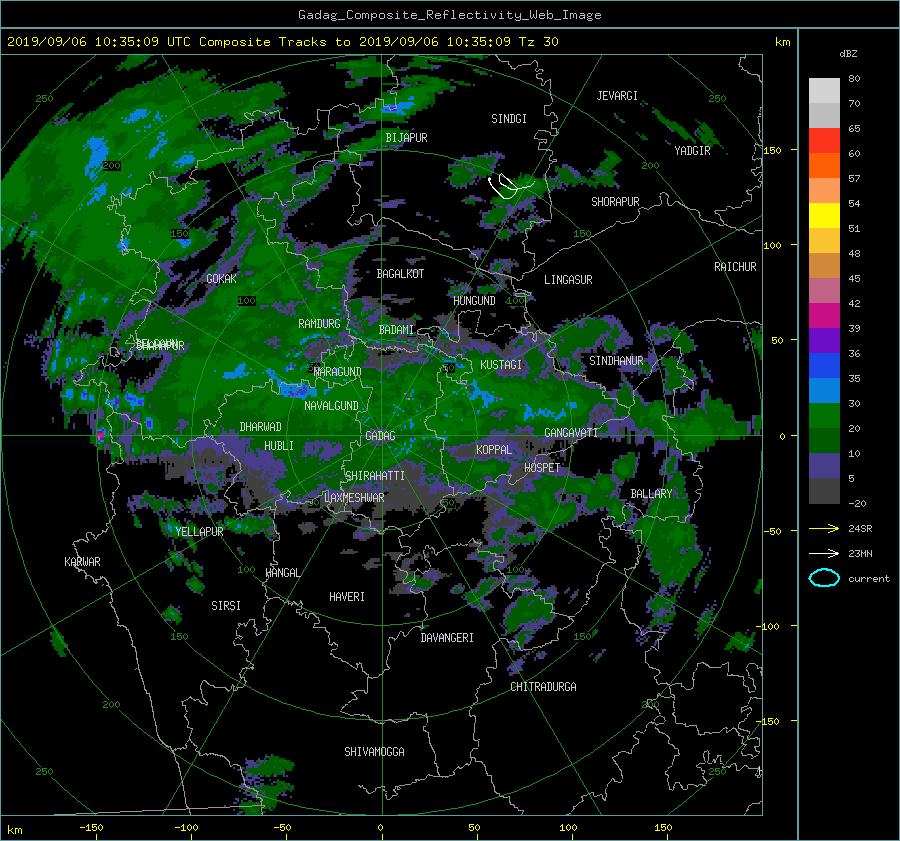Click the GADAG radar center label
This screenshot has height=841, width=900.
tap(381, 436)
